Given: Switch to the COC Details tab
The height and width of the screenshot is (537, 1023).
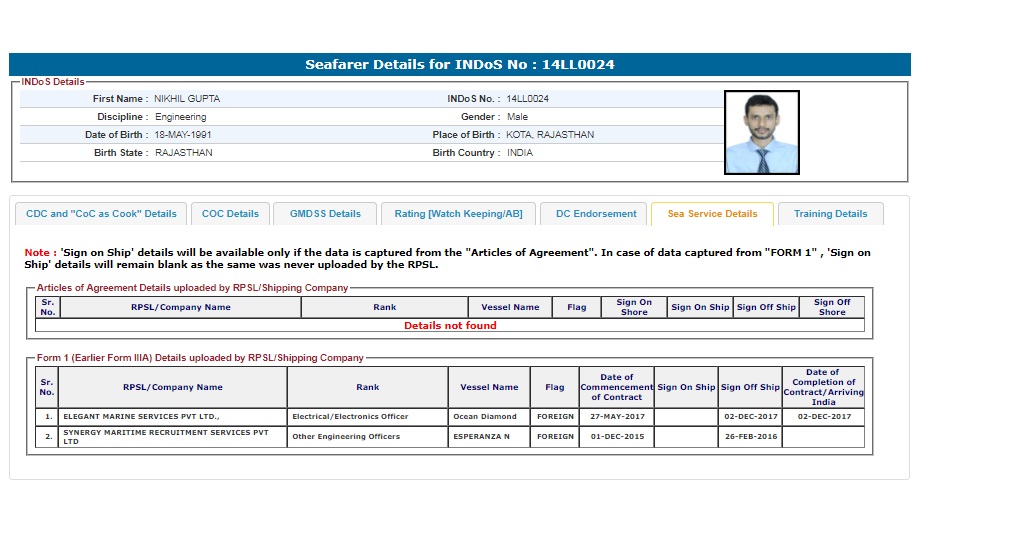Looking at the screenshot, I should click(x=230, y=214).
